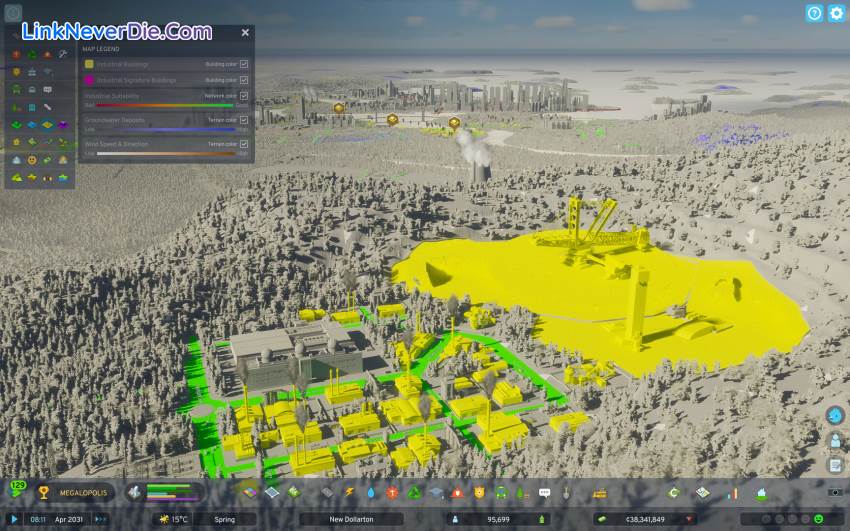Click the New Dollarton city name

pyautogui.click(x=351, y=519)
